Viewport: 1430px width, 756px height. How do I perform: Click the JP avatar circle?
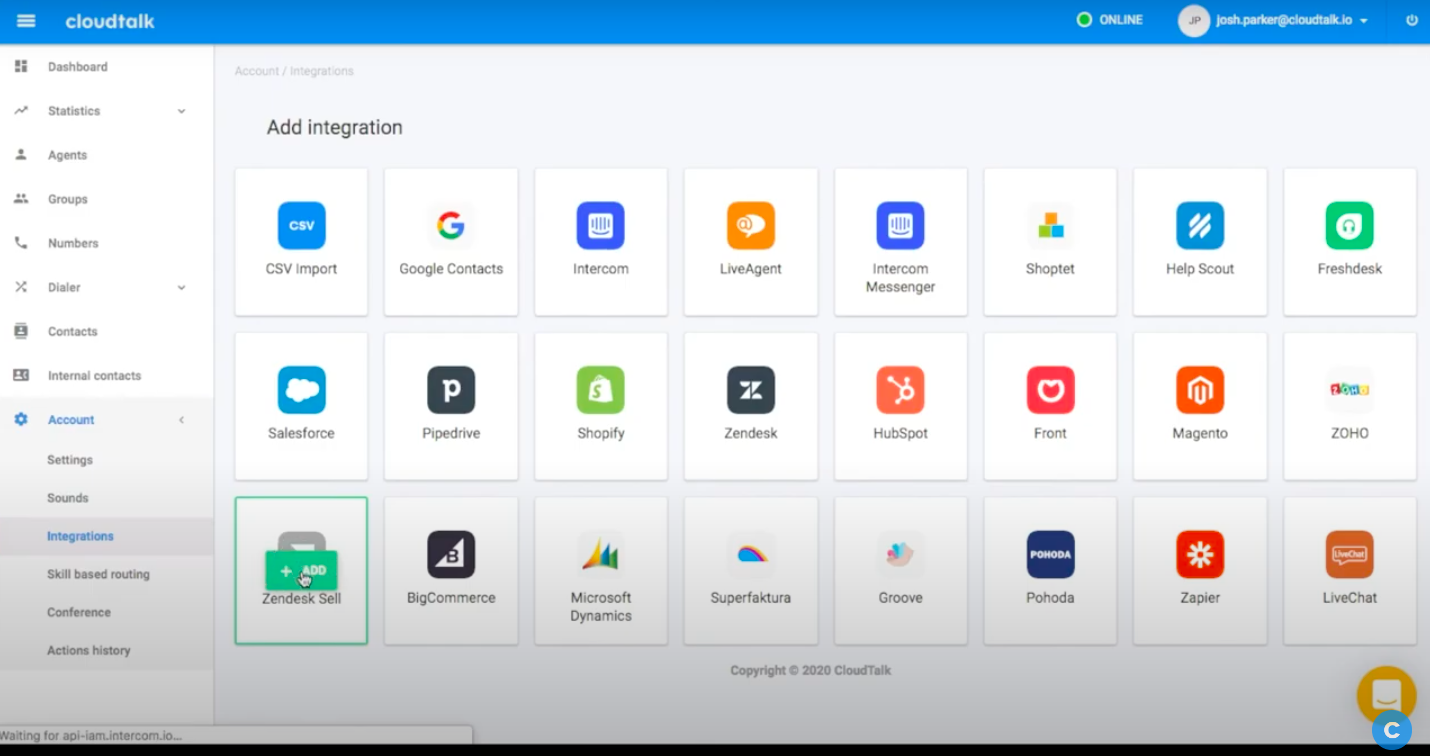(x=1194, y=20)
